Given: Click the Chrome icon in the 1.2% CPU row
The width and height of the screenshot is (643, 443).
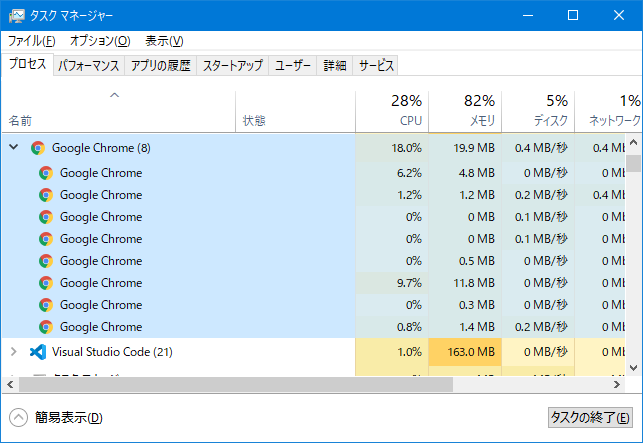Looking at the screenshot, I should point(46,195).
